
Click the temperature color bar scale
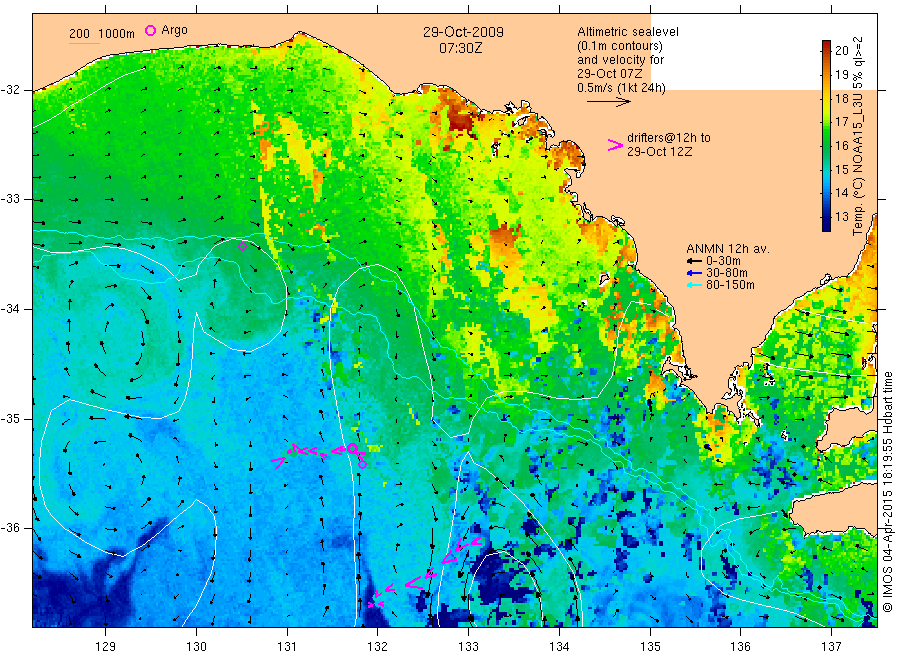point(827,135)
